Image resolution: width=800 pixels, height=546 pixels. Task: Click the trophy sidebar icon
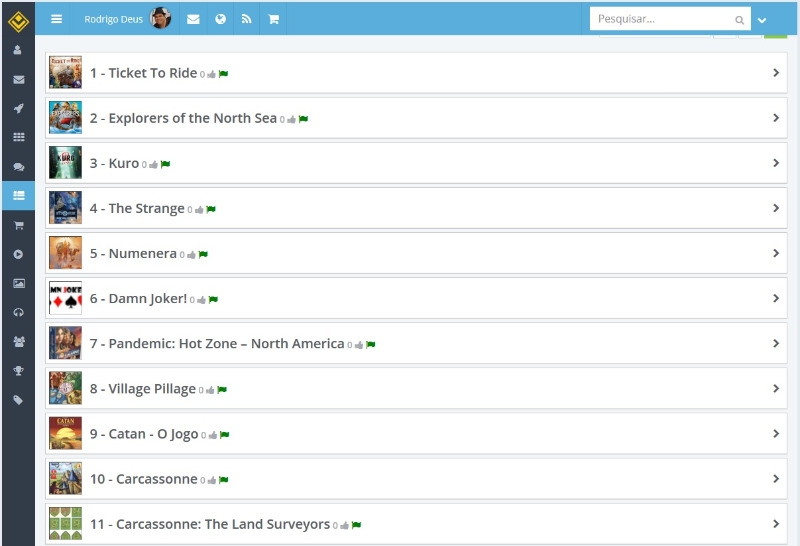[x=18, y=371]
